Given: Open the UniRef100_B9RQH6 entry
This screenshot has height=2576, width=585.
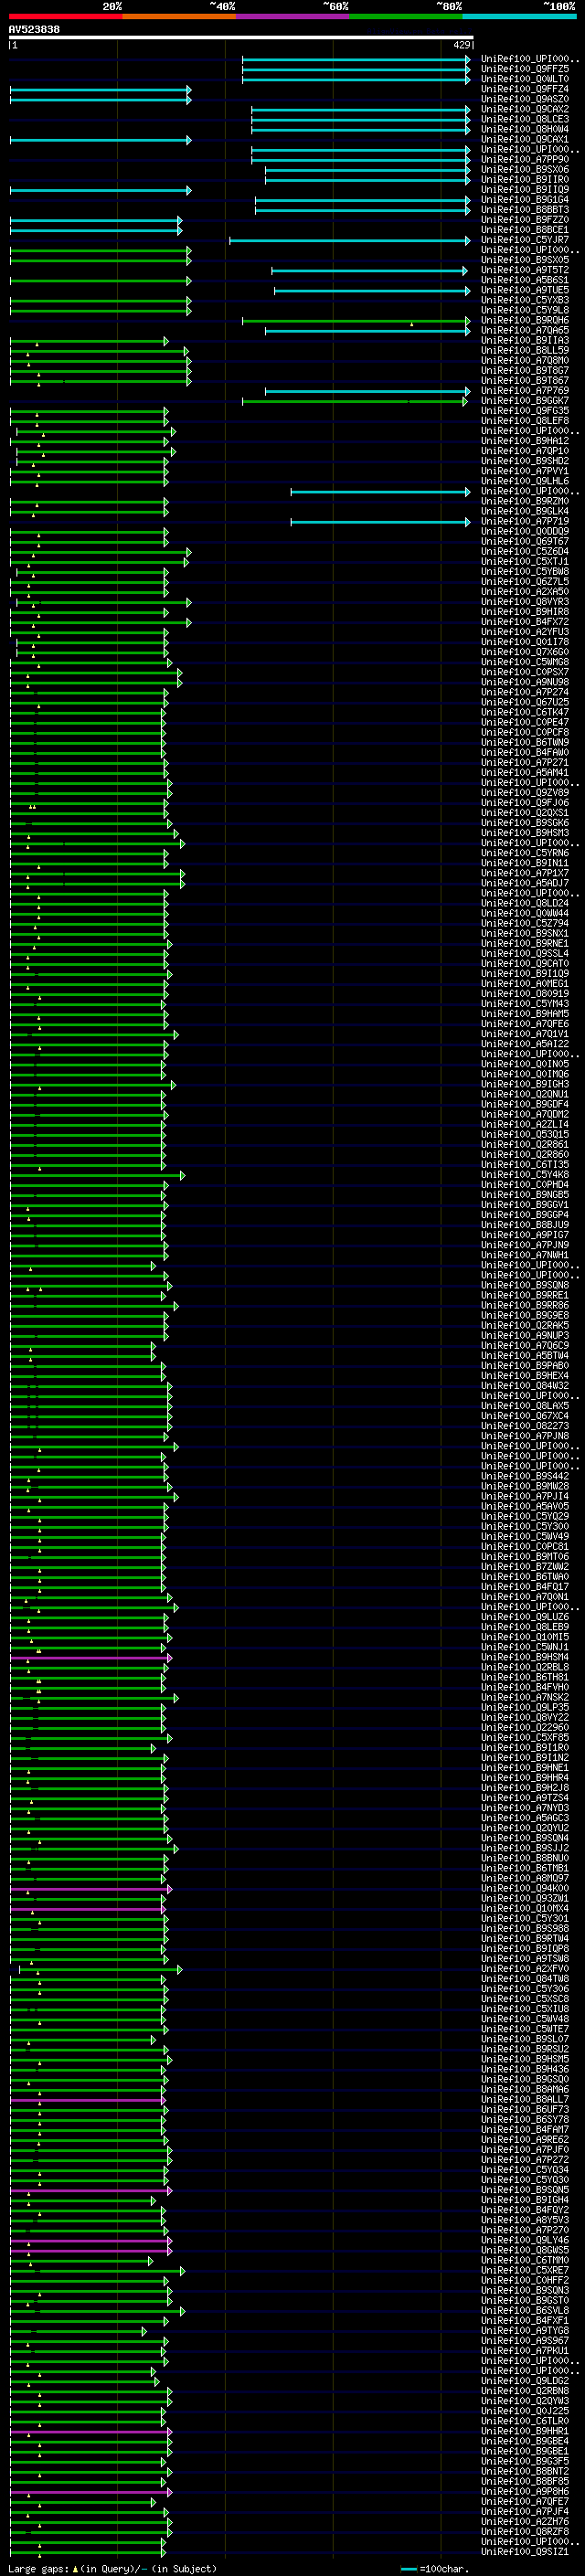Looking at the screenshot, I should [525, 320].
